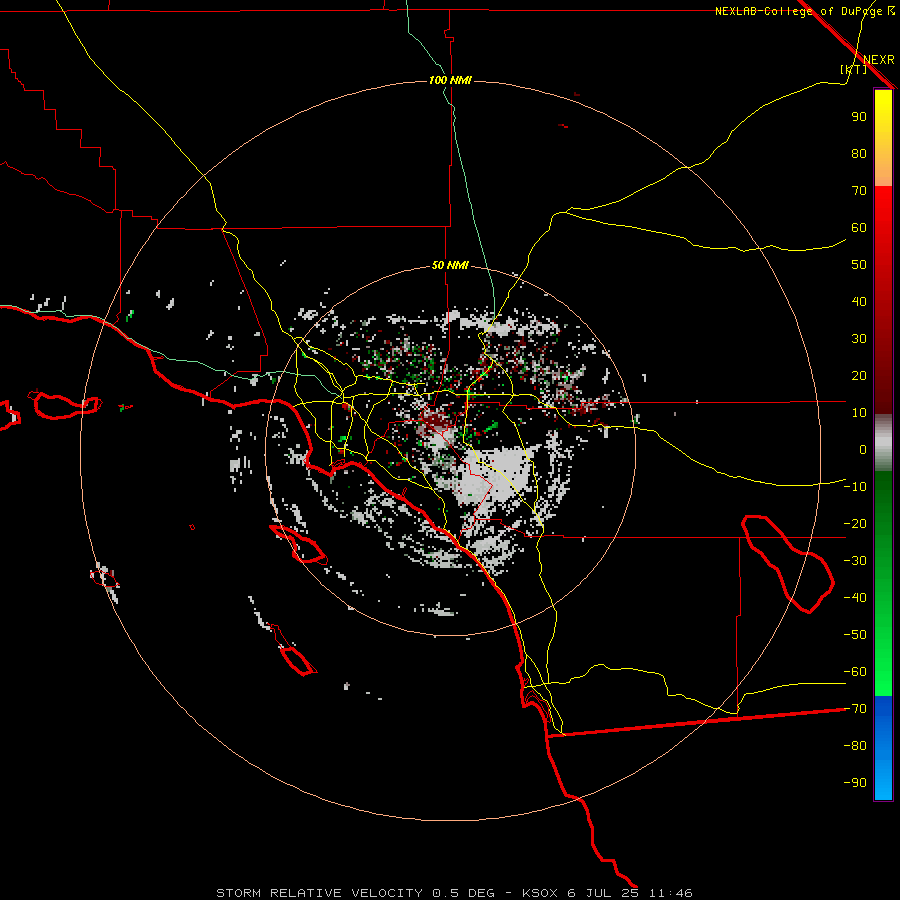This screenshot has width=900, height=900.
Task: Click the KSOX radar site identifier
Action: coord(540,893)
